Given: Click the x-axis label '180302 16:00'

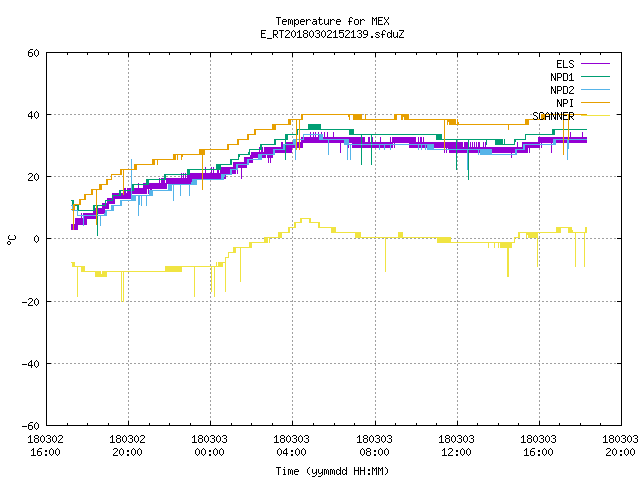Looking at the screenshot, I should click(45, 446).
